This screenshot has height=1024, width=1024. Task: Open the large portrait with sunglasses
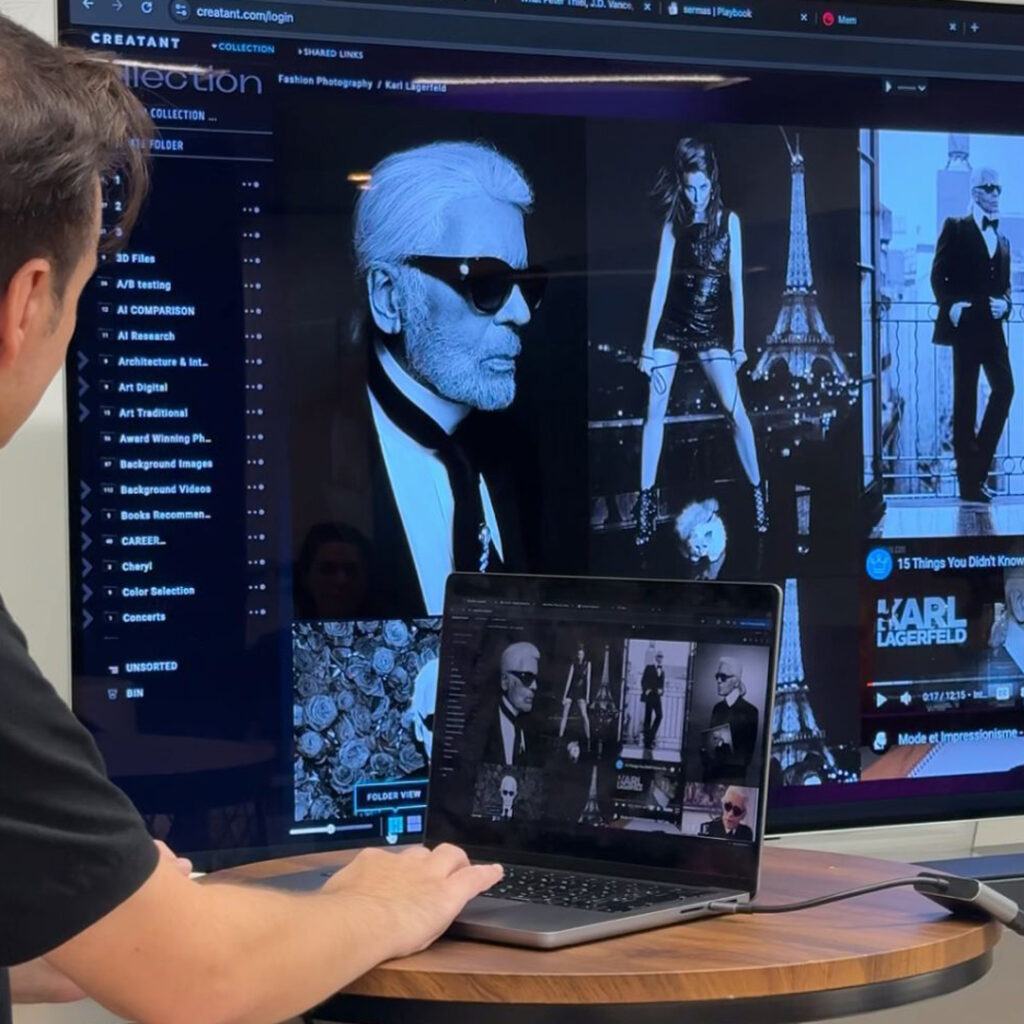[436, 366]
